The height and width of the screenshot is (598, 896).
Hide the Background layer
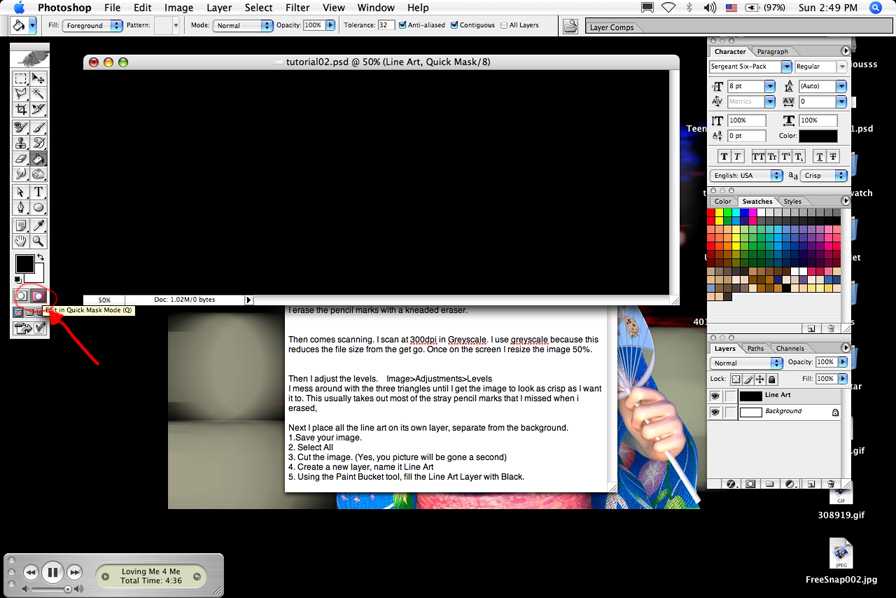click(x=715, y=412)
